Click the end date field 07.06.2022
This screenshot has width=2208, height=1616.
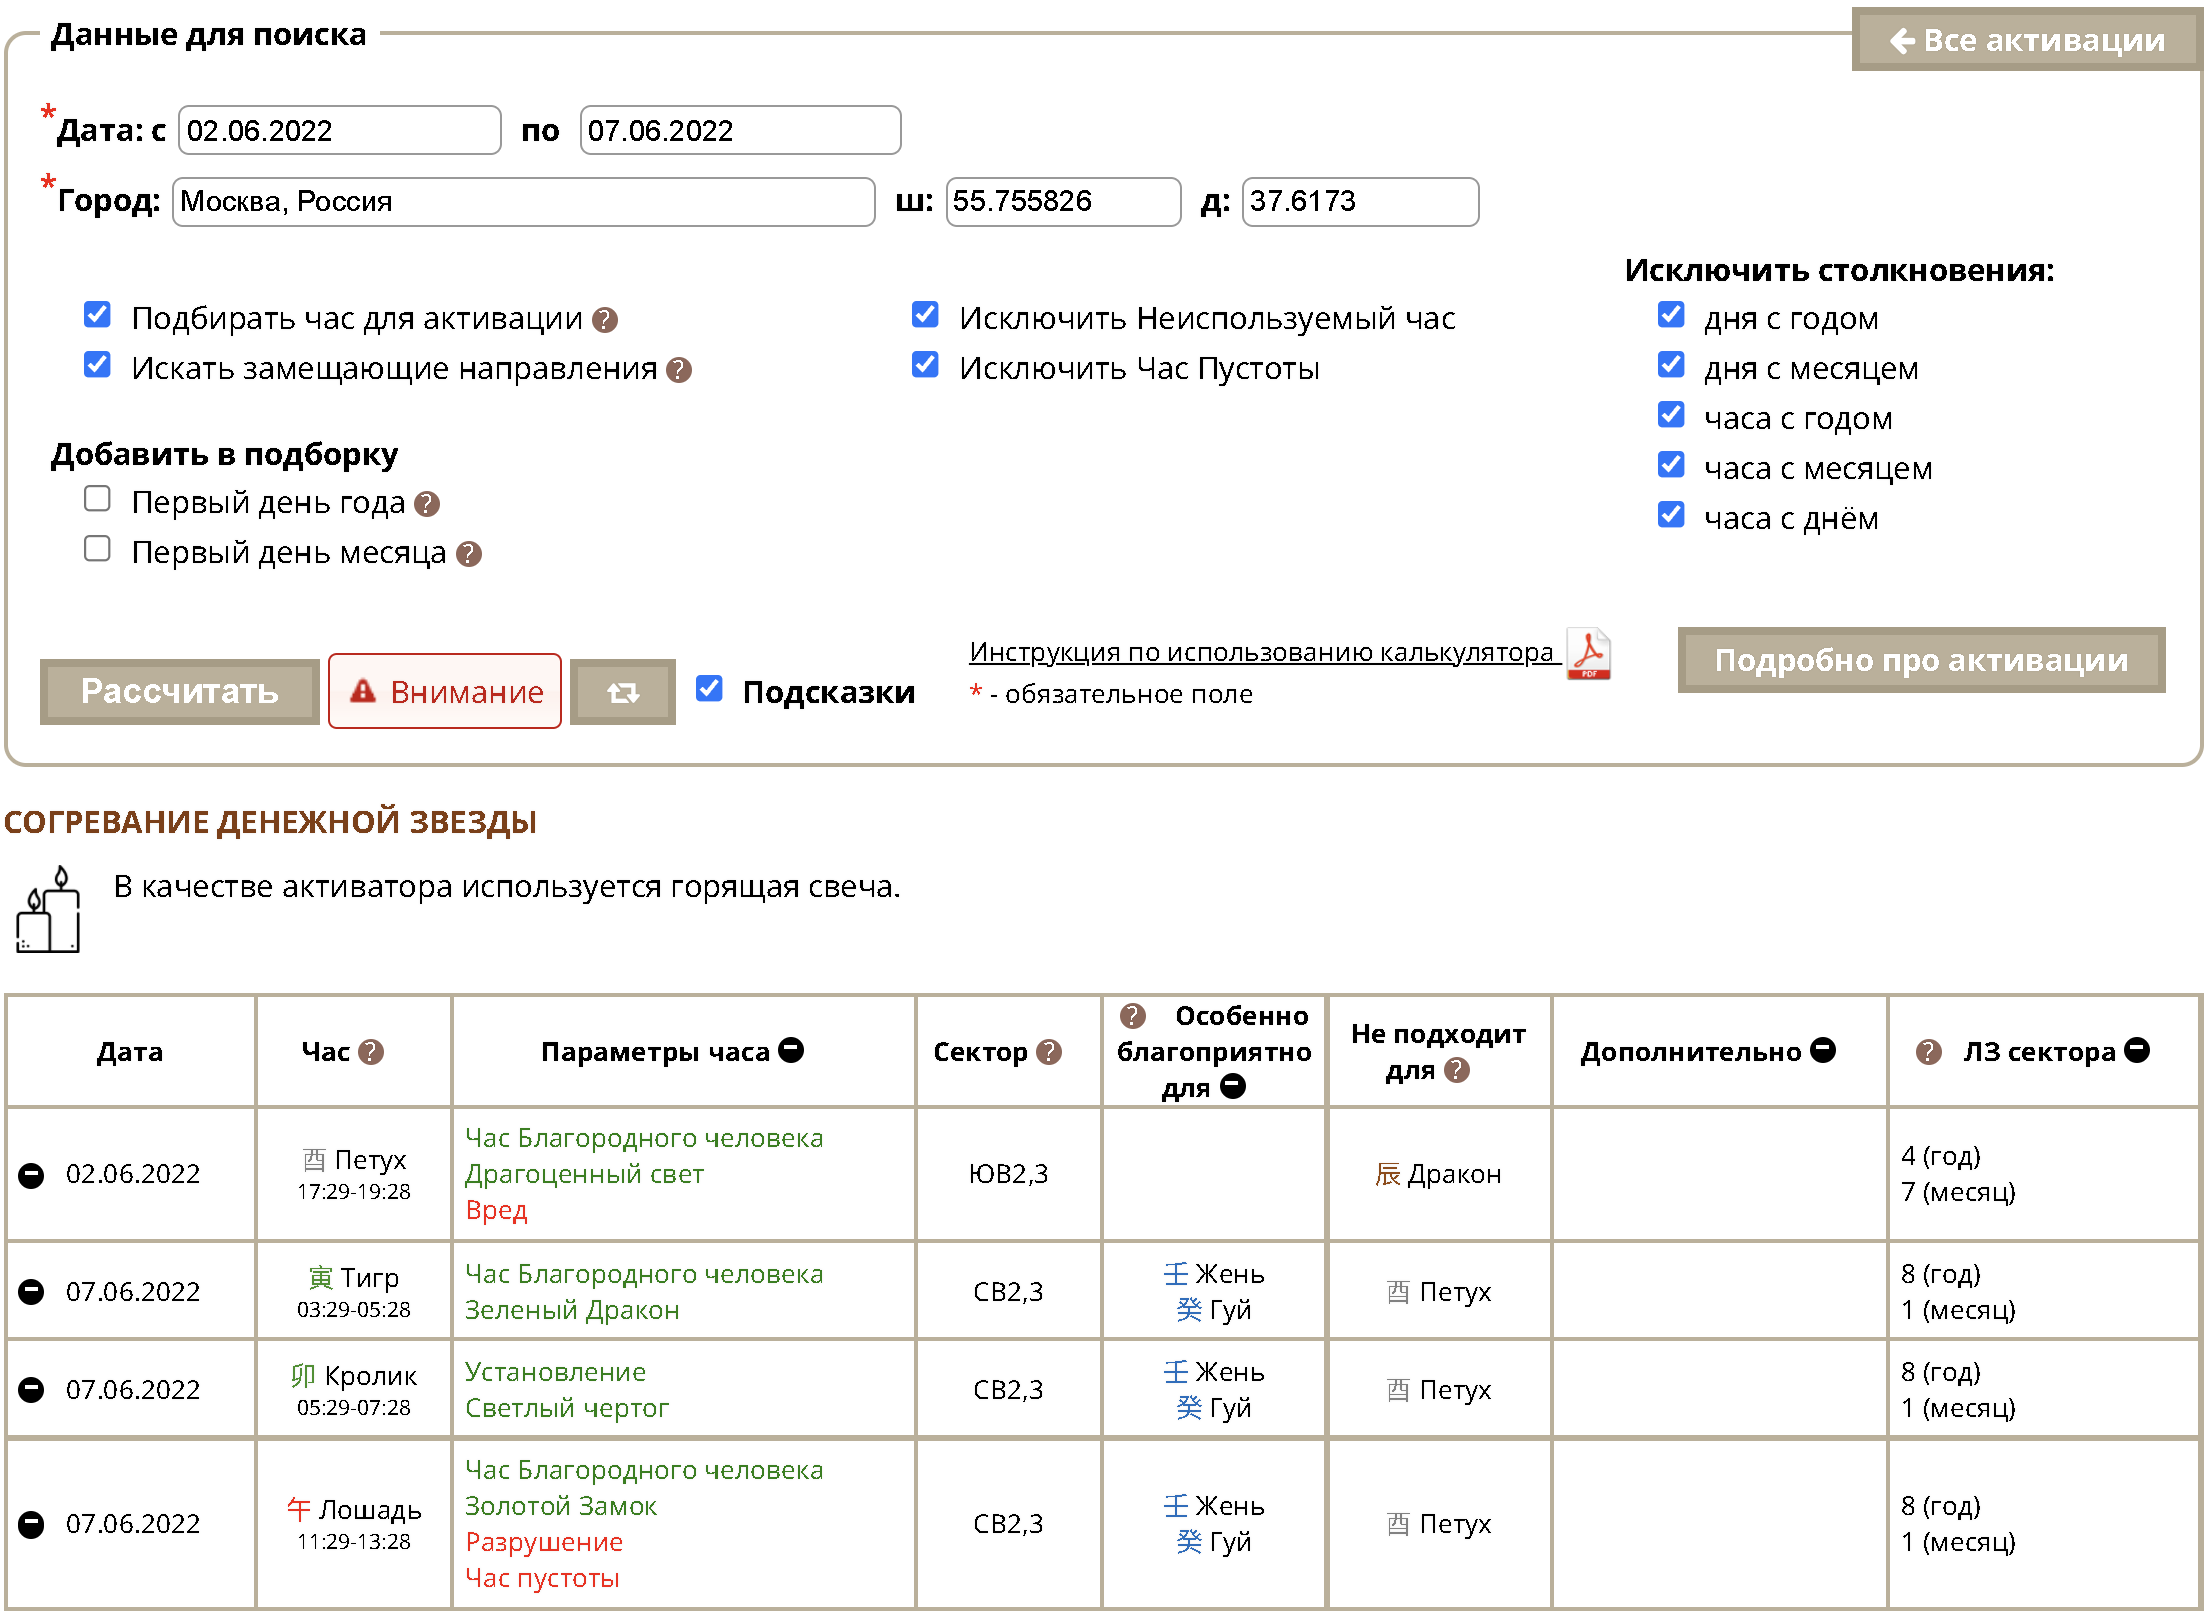[x=740, y=131]
